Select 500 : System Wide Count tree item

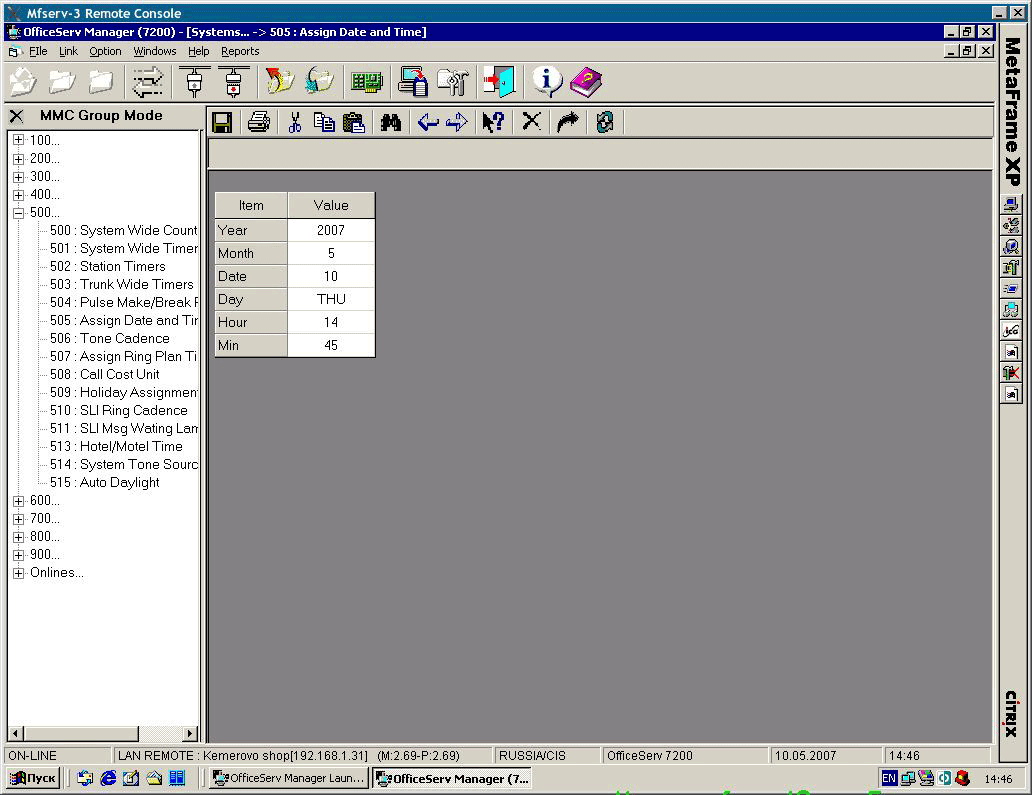tap(123, 230)
